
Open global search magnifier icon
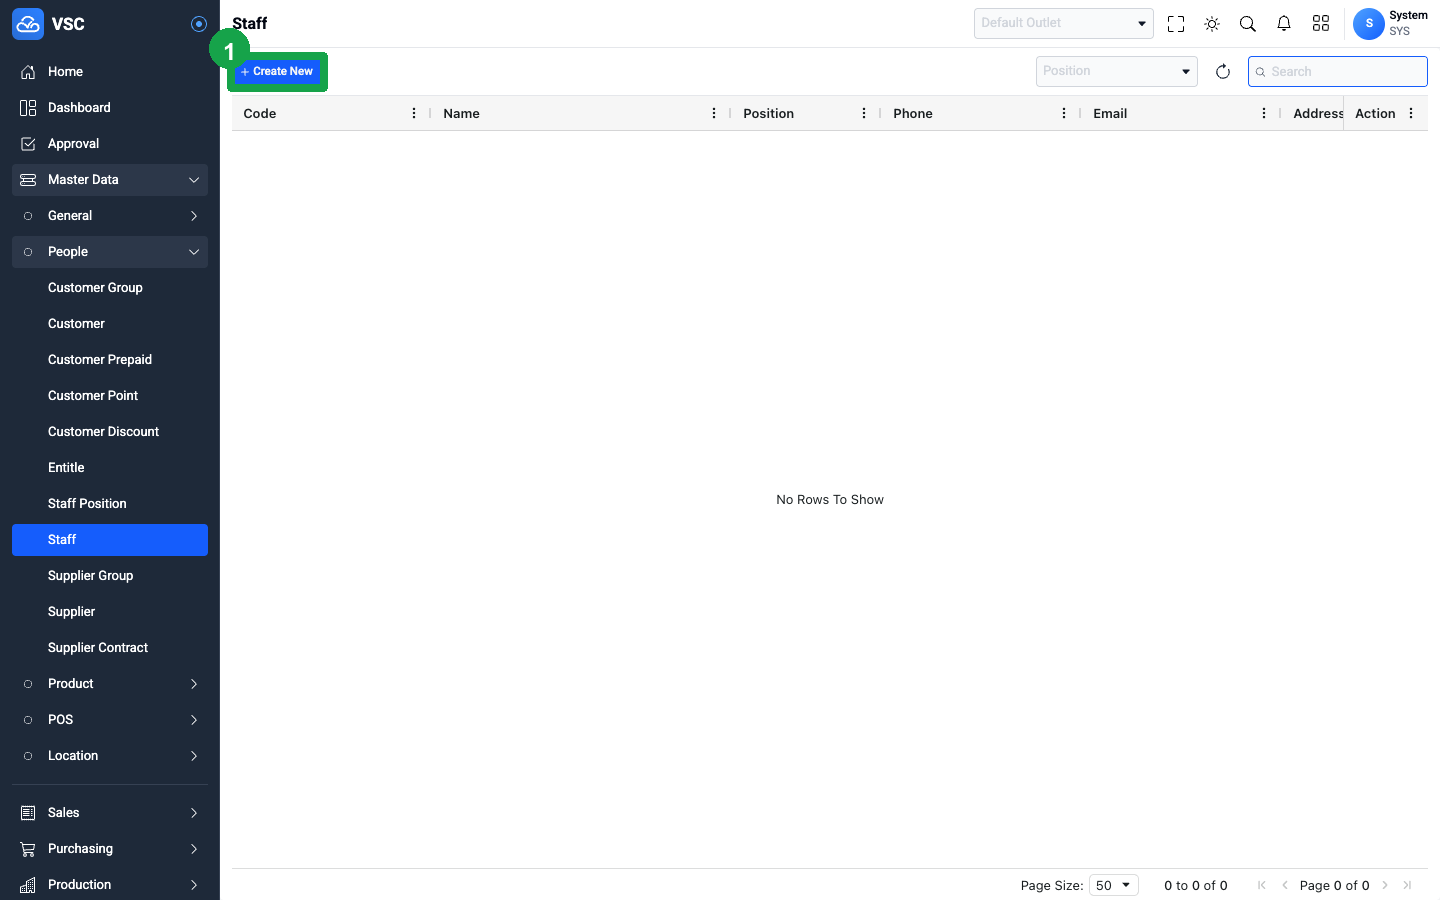[1248, 24]
